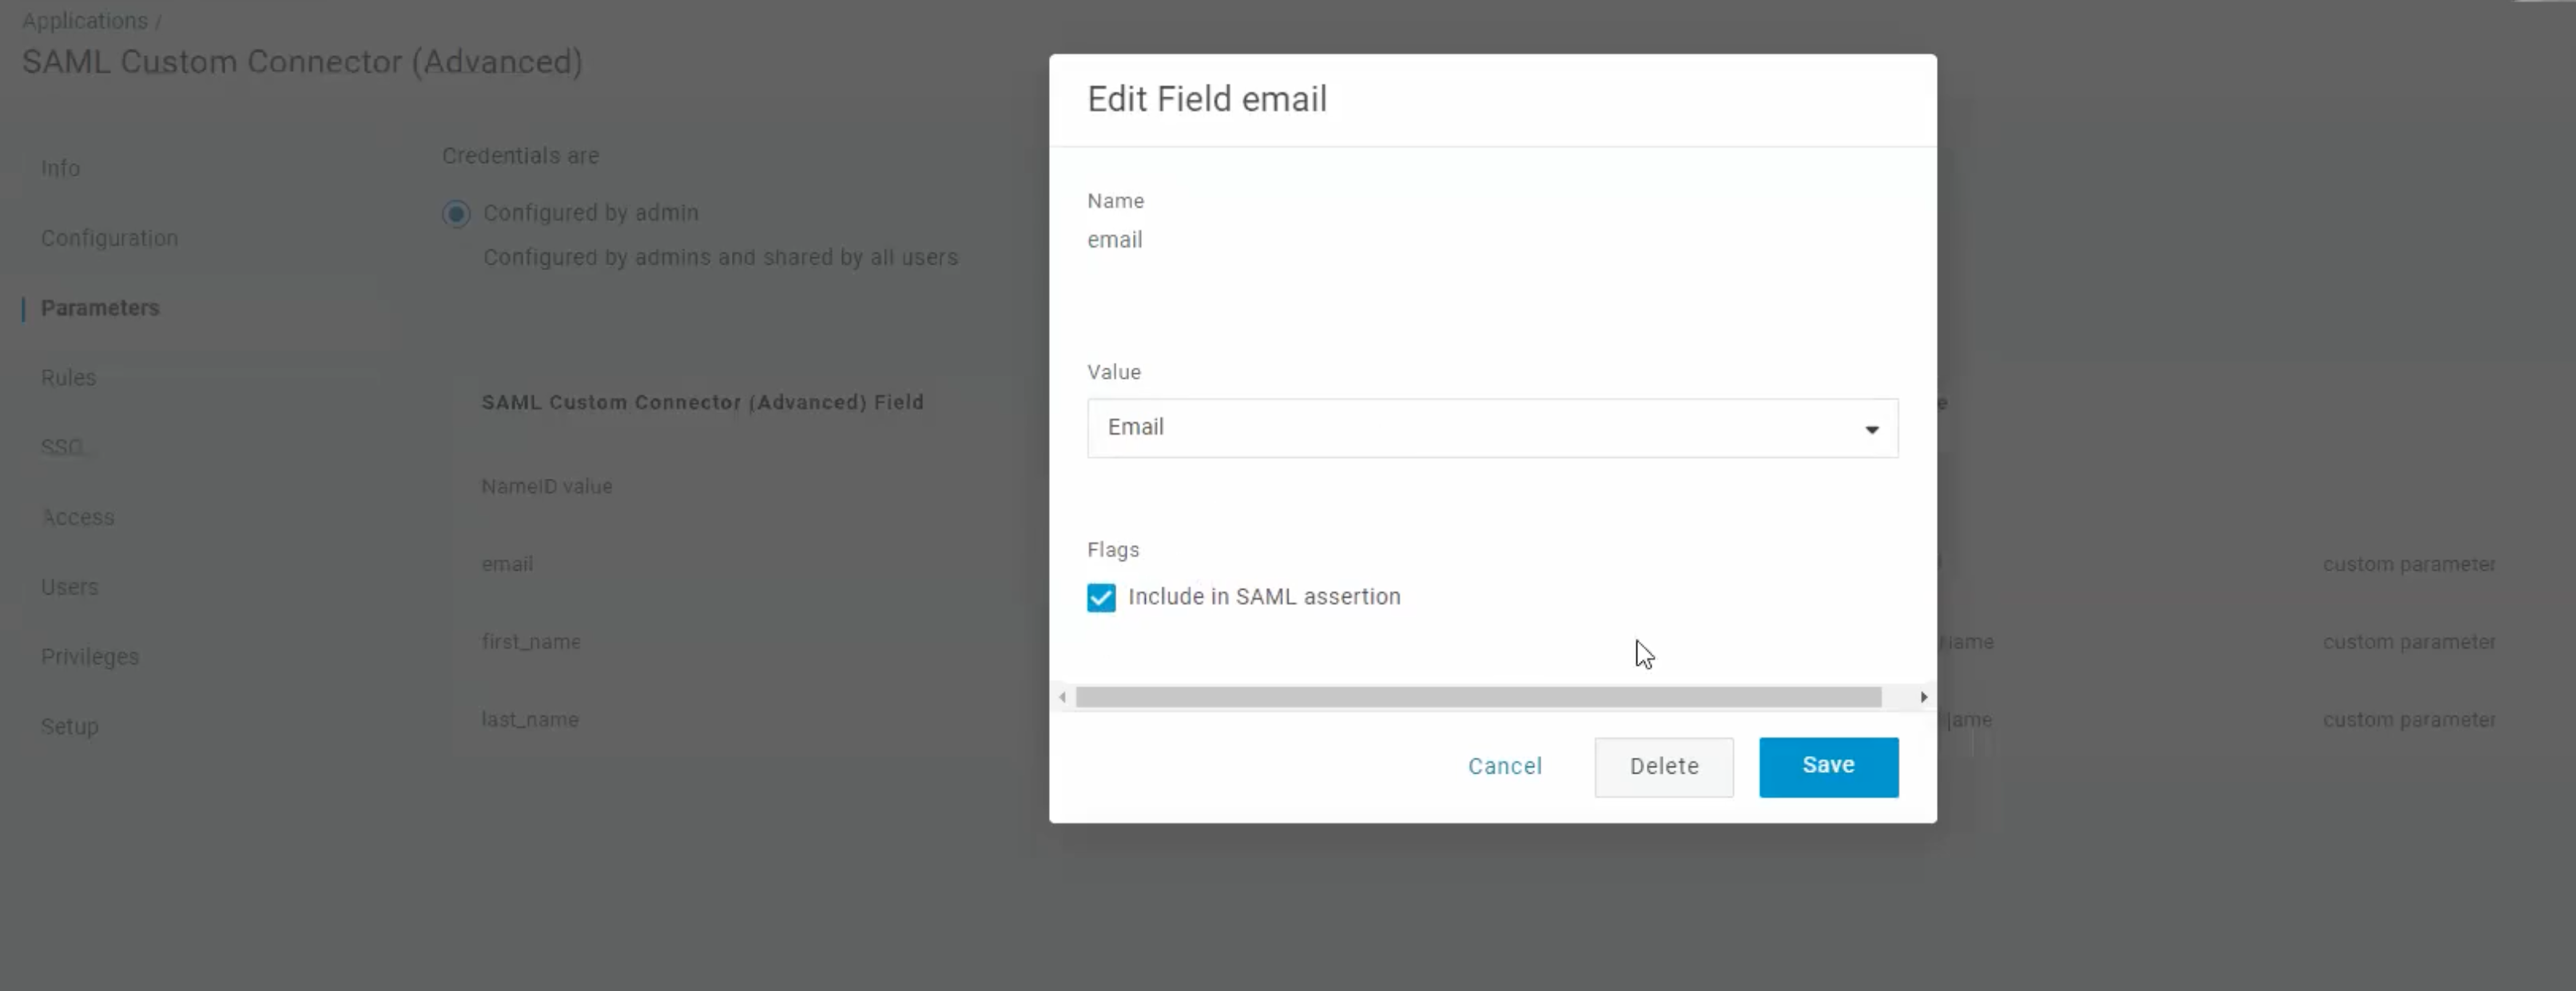Open the NameID value parameter row
The width and height of the screenshot is (2576, 991).
(x=547, y=486)
